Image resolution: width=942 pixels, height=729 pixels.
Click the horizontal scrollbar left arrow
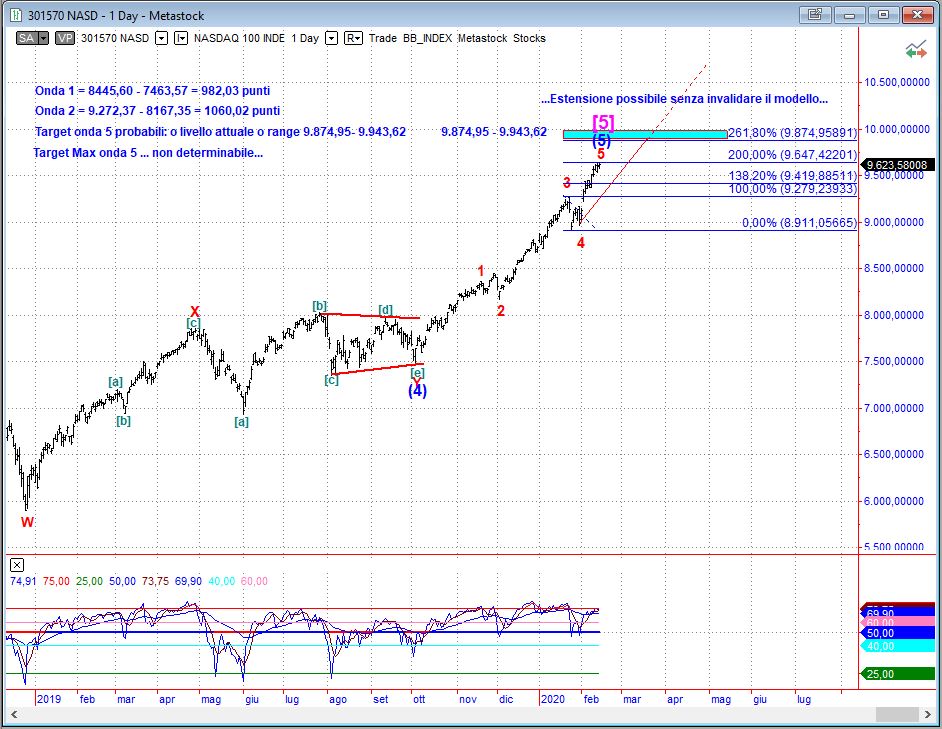13,713
